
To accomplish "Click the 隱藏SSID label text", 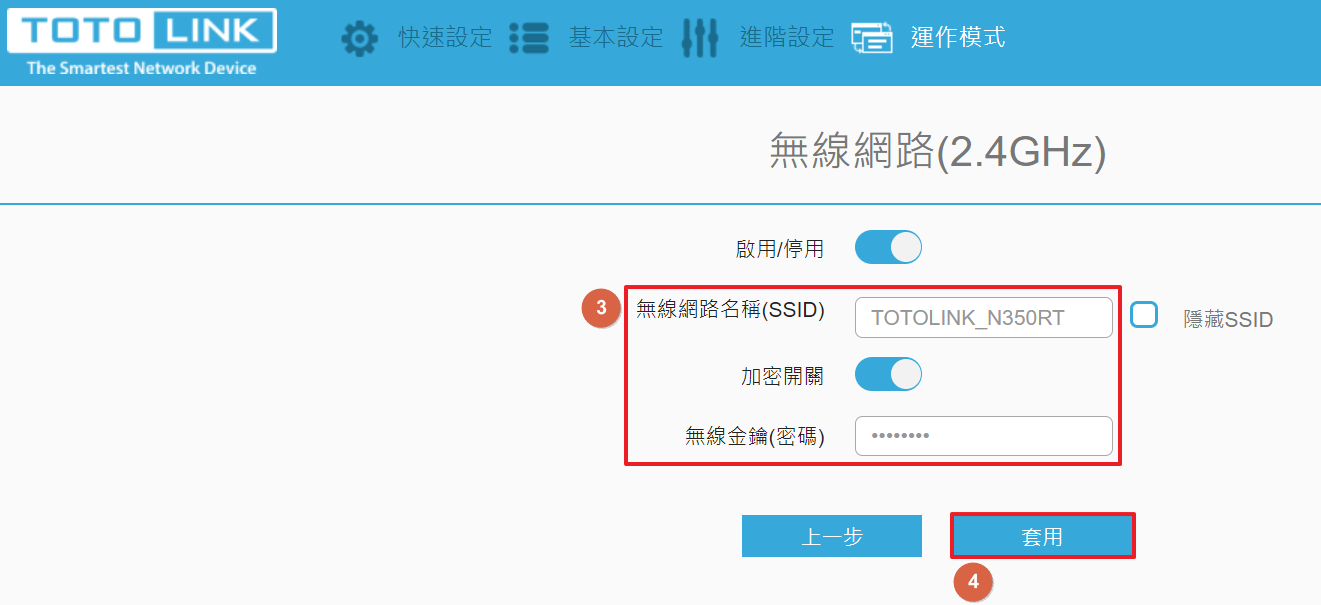I will [1228, 320].
